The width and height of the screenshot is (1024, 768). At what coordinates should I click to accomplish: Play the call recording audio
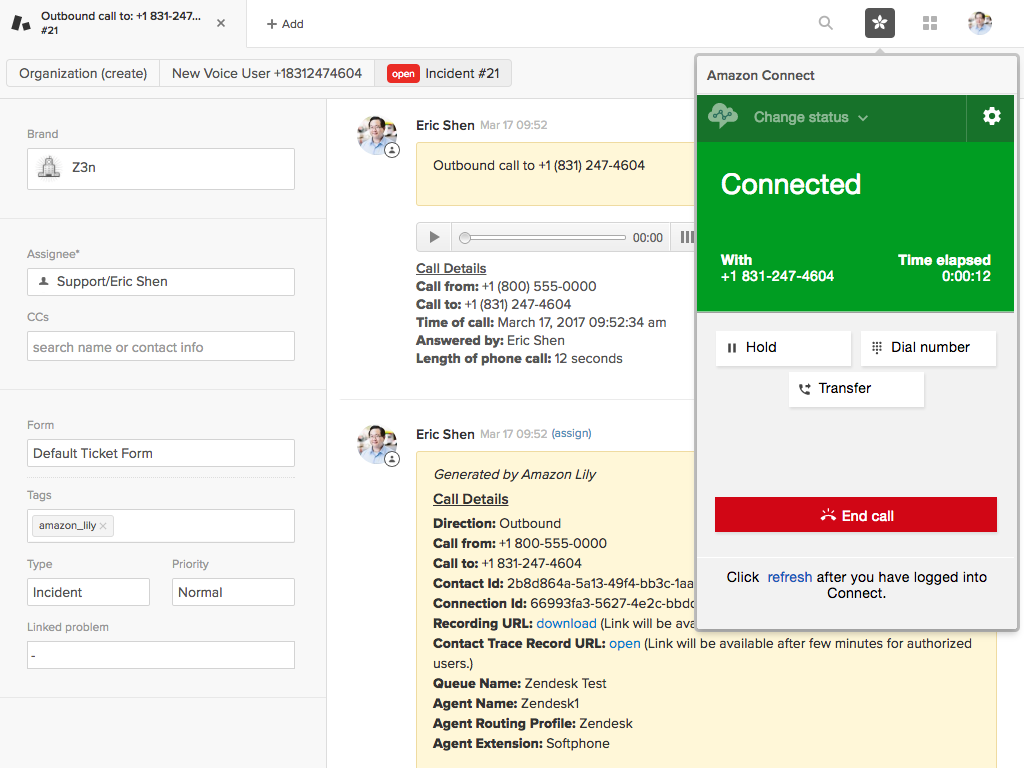coord(434,237)
